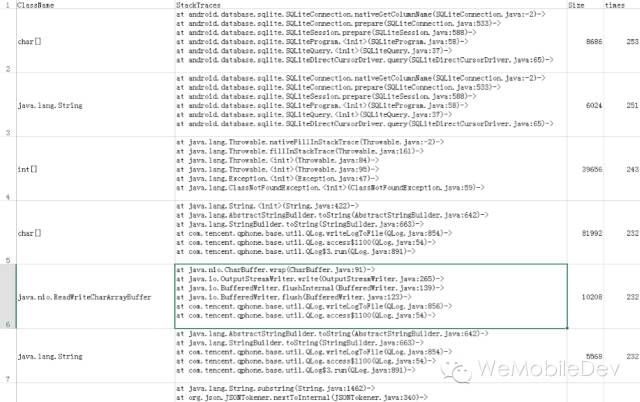Click the times cell showing 243

(622, 169)
